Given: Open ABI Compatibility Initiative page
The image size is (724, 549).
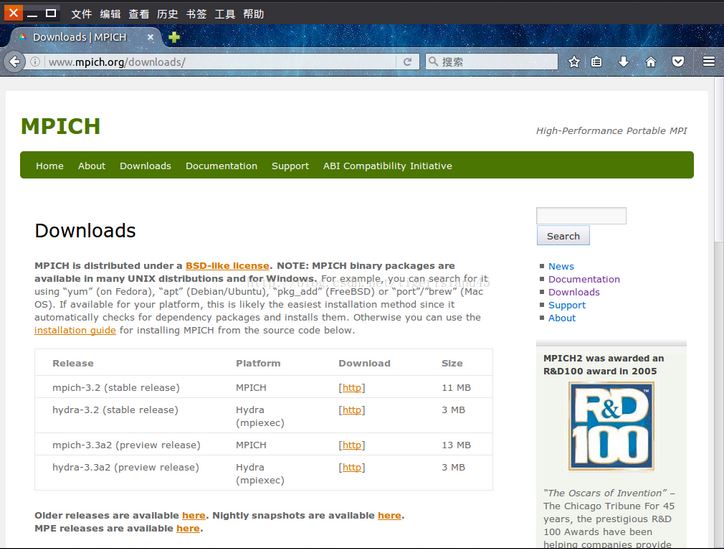Looking at the screenshot, I should [x=387, y=166].
